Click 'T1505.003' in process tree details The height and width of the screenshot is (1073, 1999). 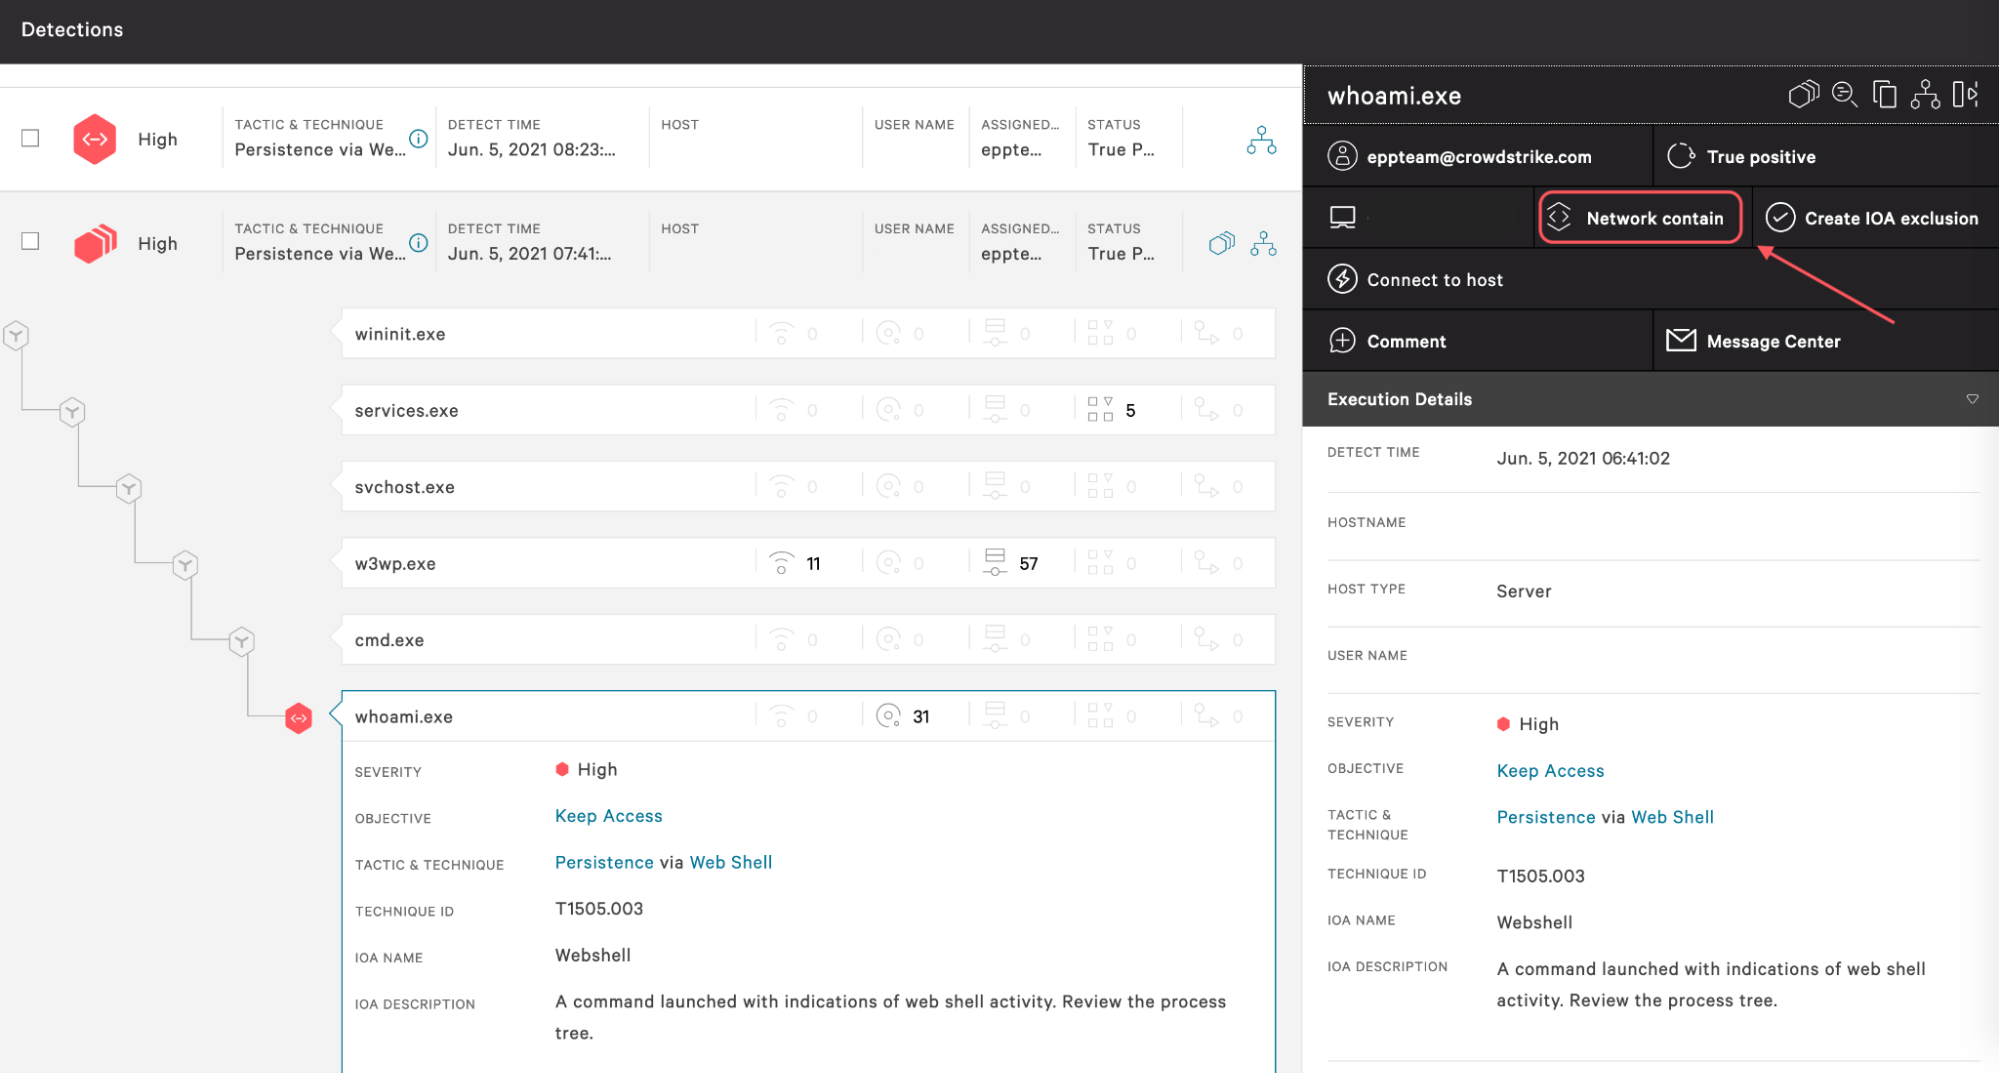click(x=599, y=908)
